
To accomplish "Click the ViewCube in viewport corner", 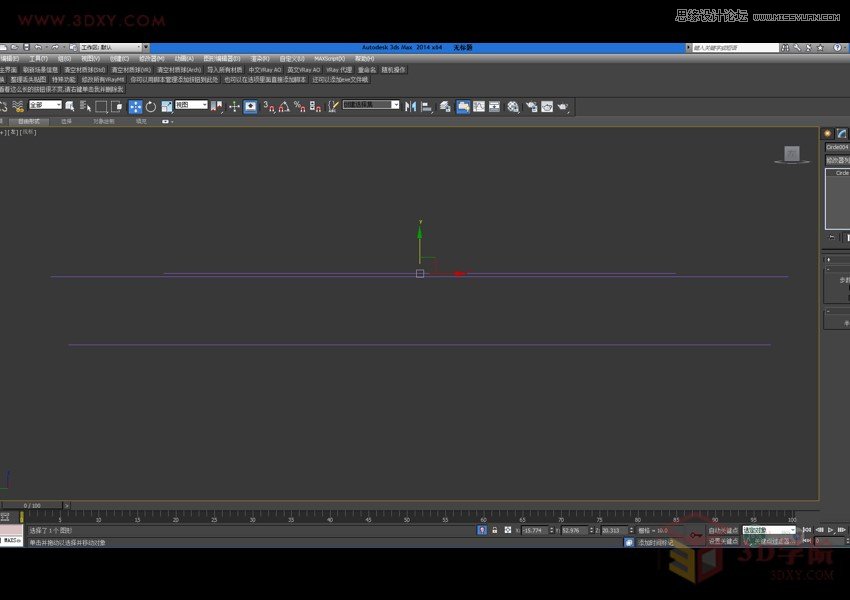I will (x=791, y=154).
